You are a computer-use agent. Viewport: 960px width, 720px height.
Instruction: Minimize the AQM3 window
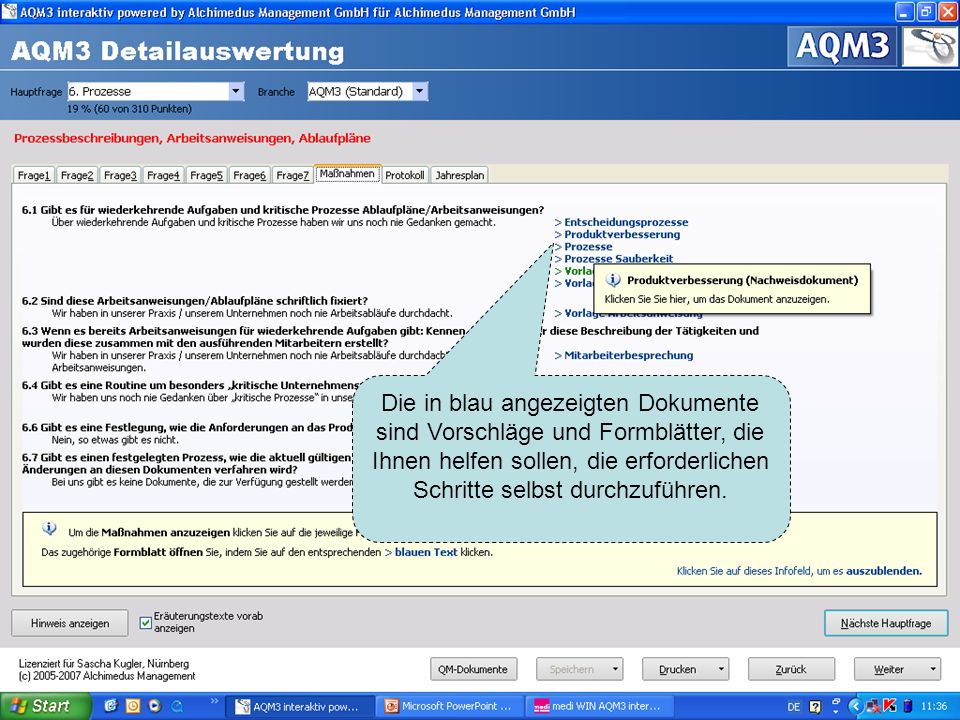(905, 12)
